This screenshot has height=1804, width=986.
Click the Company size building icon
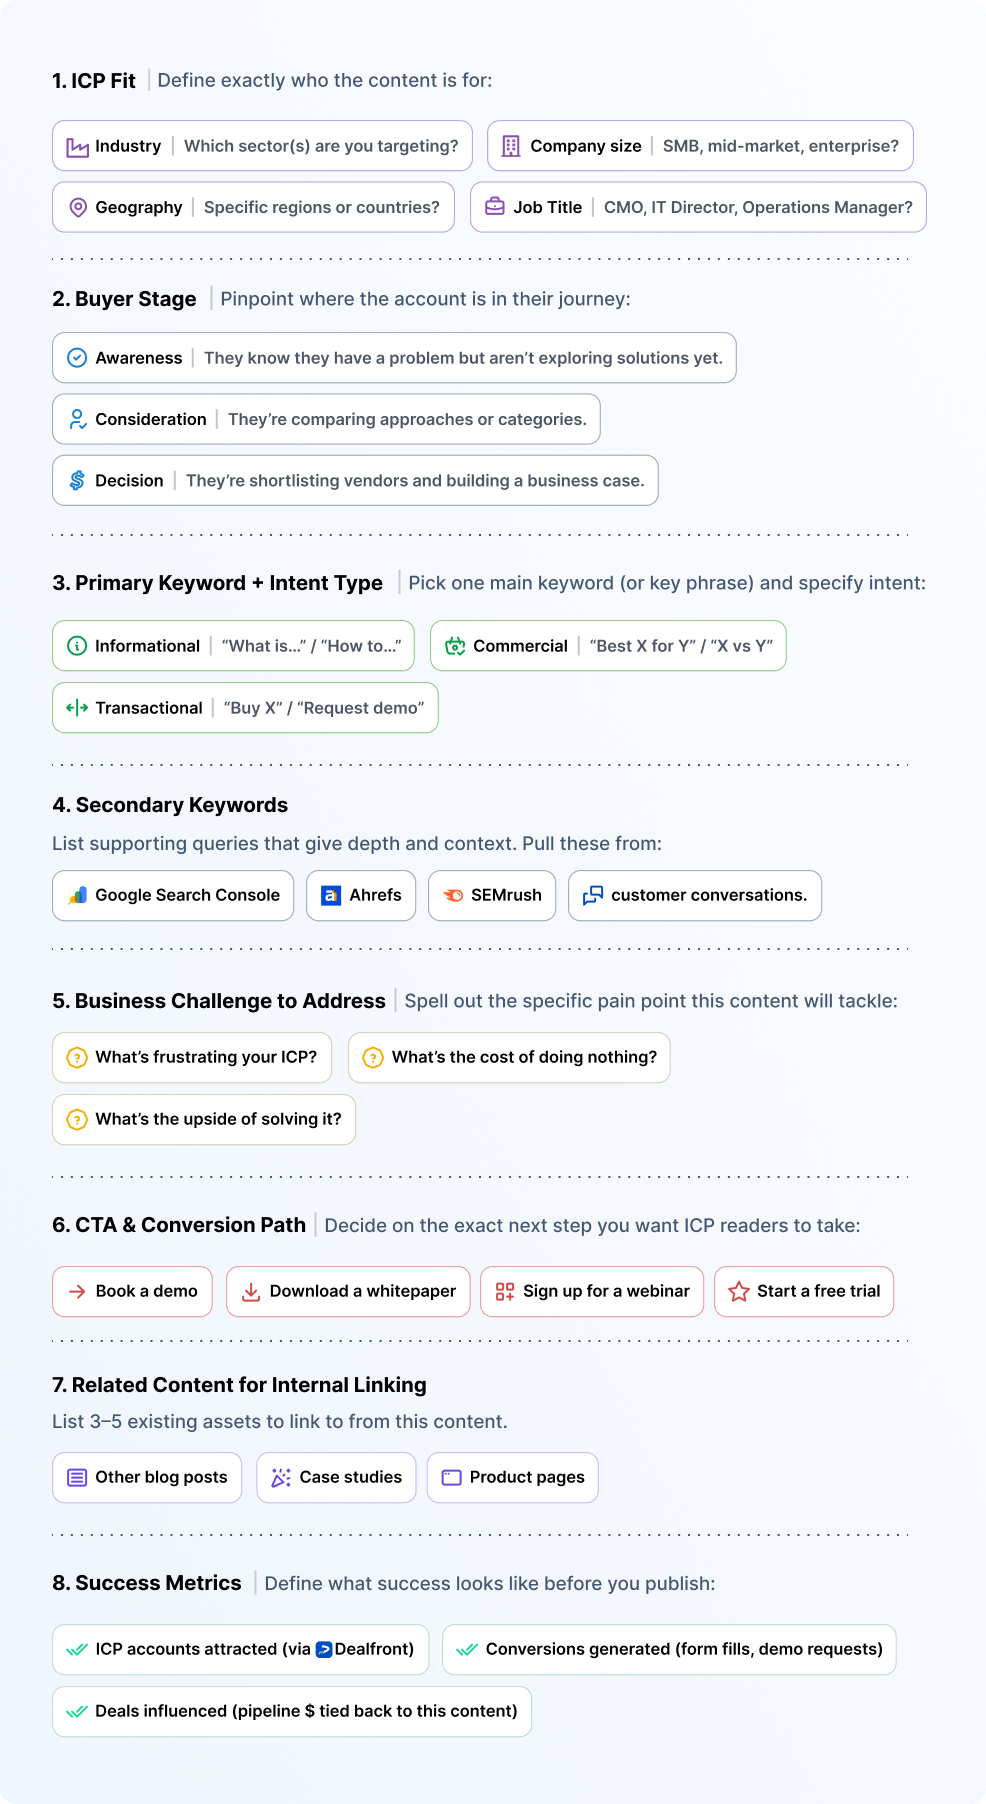tap(511, 146)
